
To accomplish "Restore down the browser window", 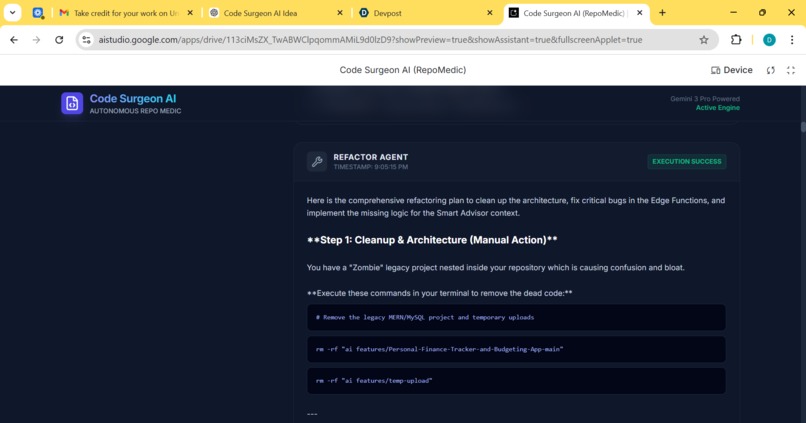I will (762, 13).
